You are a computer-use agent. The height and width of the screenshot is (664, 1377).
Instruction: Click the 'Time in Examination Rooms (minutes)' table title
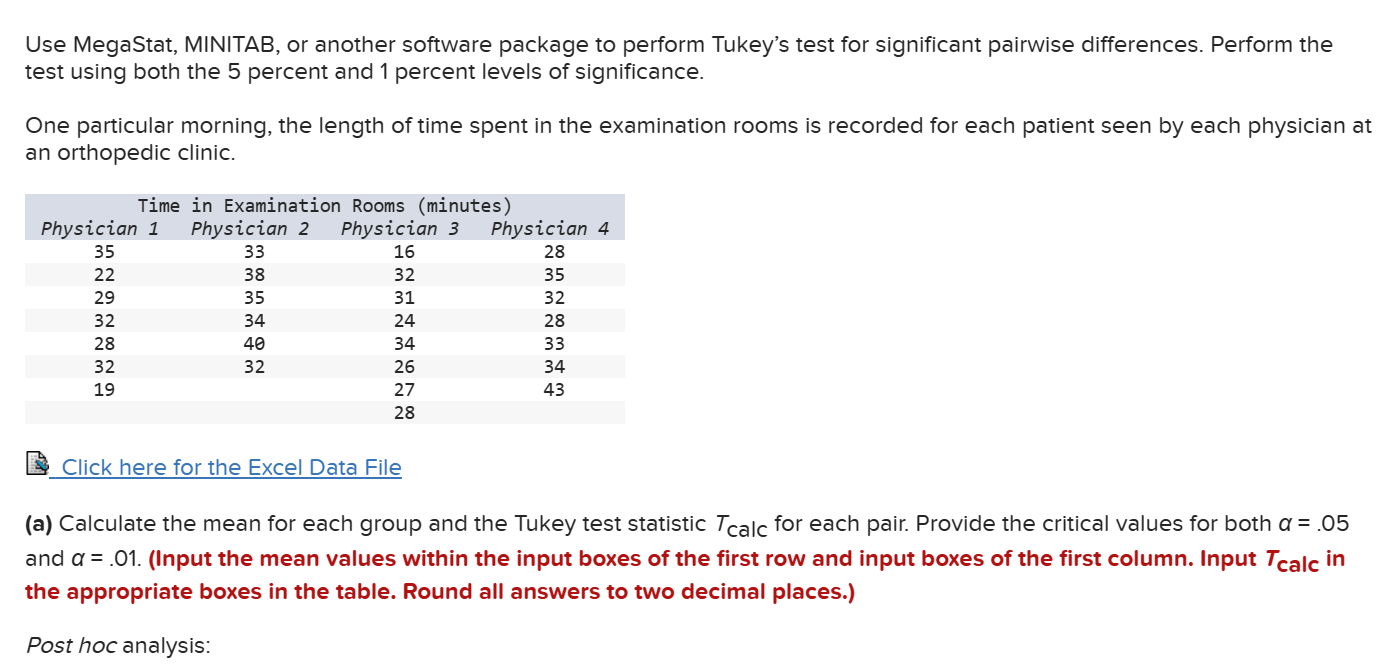coord(325,205)
